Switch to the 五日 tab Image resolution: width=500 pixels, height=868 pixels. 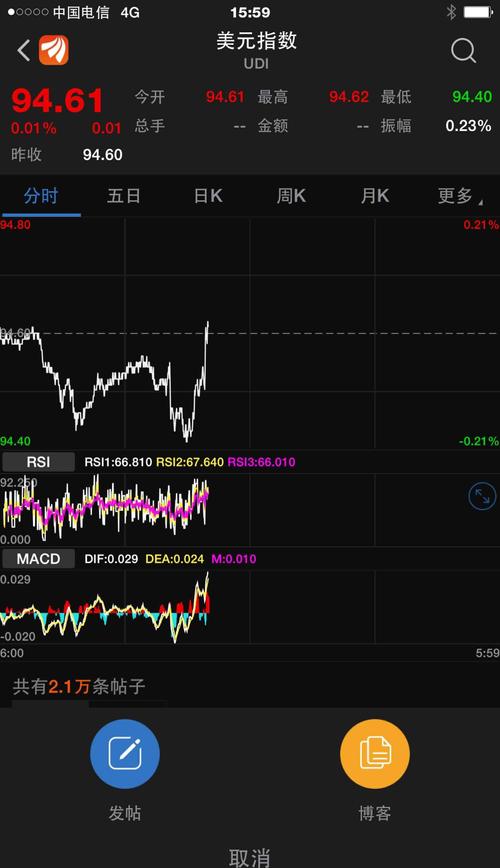pyautogui.click(x=123, y=195)
